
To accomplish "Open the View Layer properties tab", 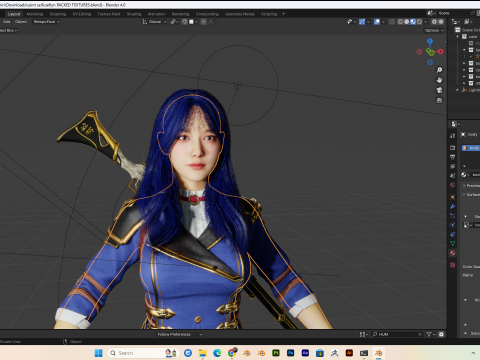I will tap(453, 166).
